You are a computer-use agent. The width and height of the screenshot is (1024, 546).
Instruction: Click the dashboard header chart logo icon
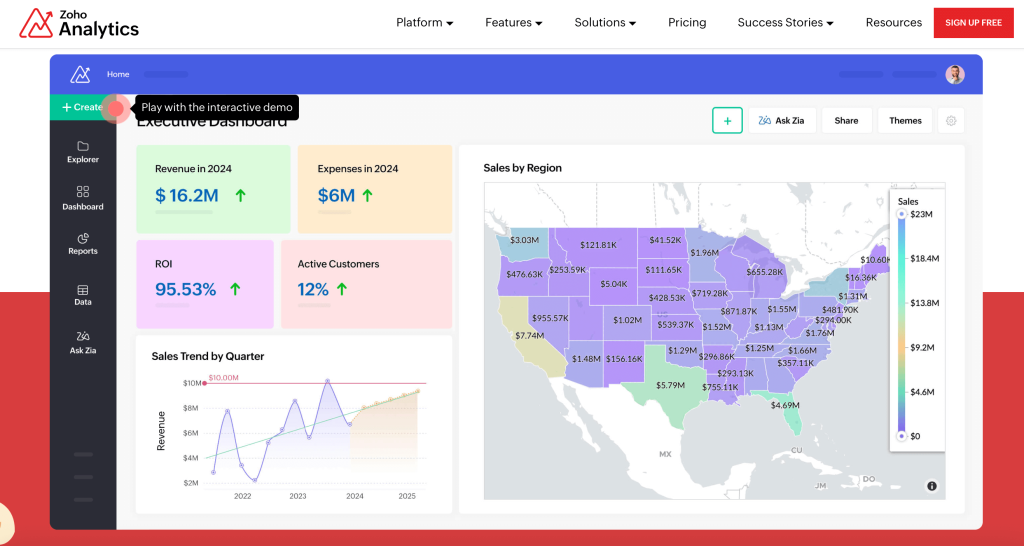click(80, 74)
